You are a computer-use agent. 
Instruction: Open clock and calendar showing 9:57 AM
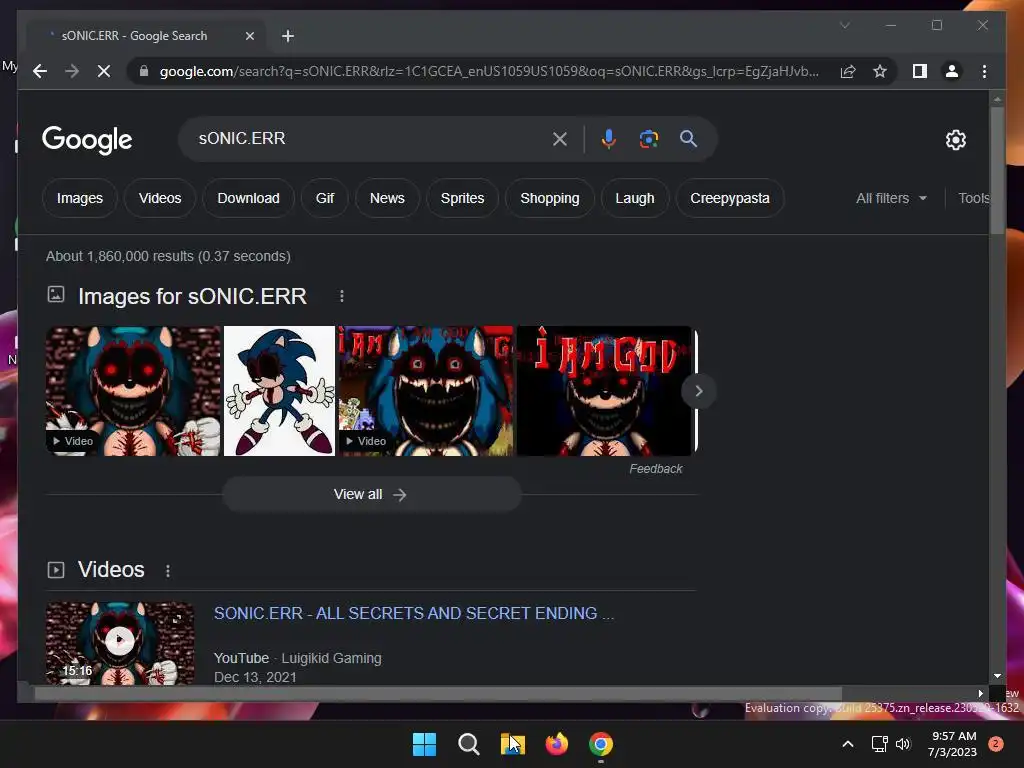point(952,744)
